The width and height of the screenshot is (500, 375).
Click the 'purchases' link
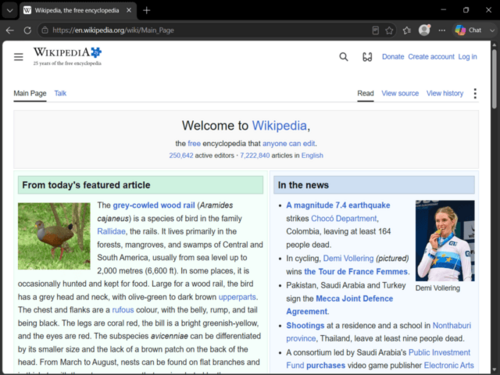[326, 365]
